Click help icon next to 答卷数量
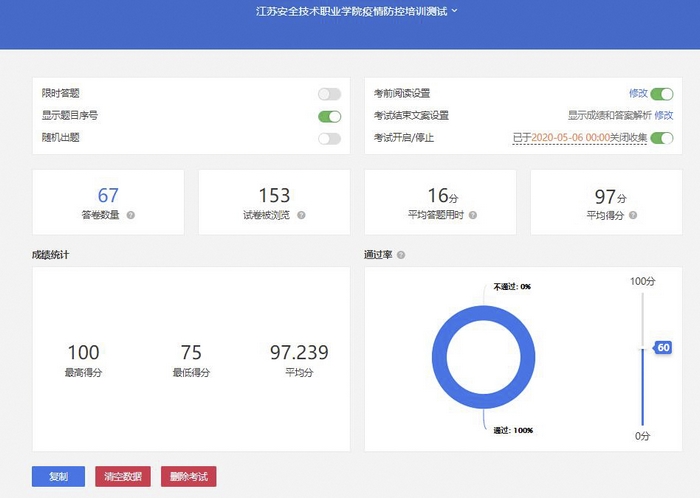The width and height of the screenshot is (700, 498). click(131, 215)
